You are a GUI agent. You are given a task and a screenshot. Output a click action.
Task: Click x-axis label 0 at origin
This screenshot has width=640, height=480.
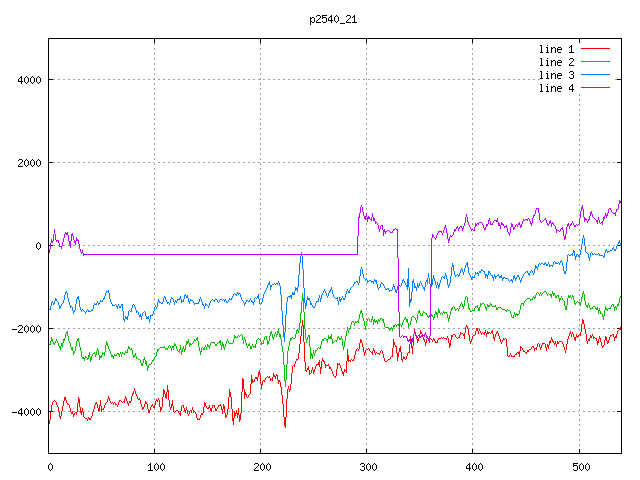50,467
